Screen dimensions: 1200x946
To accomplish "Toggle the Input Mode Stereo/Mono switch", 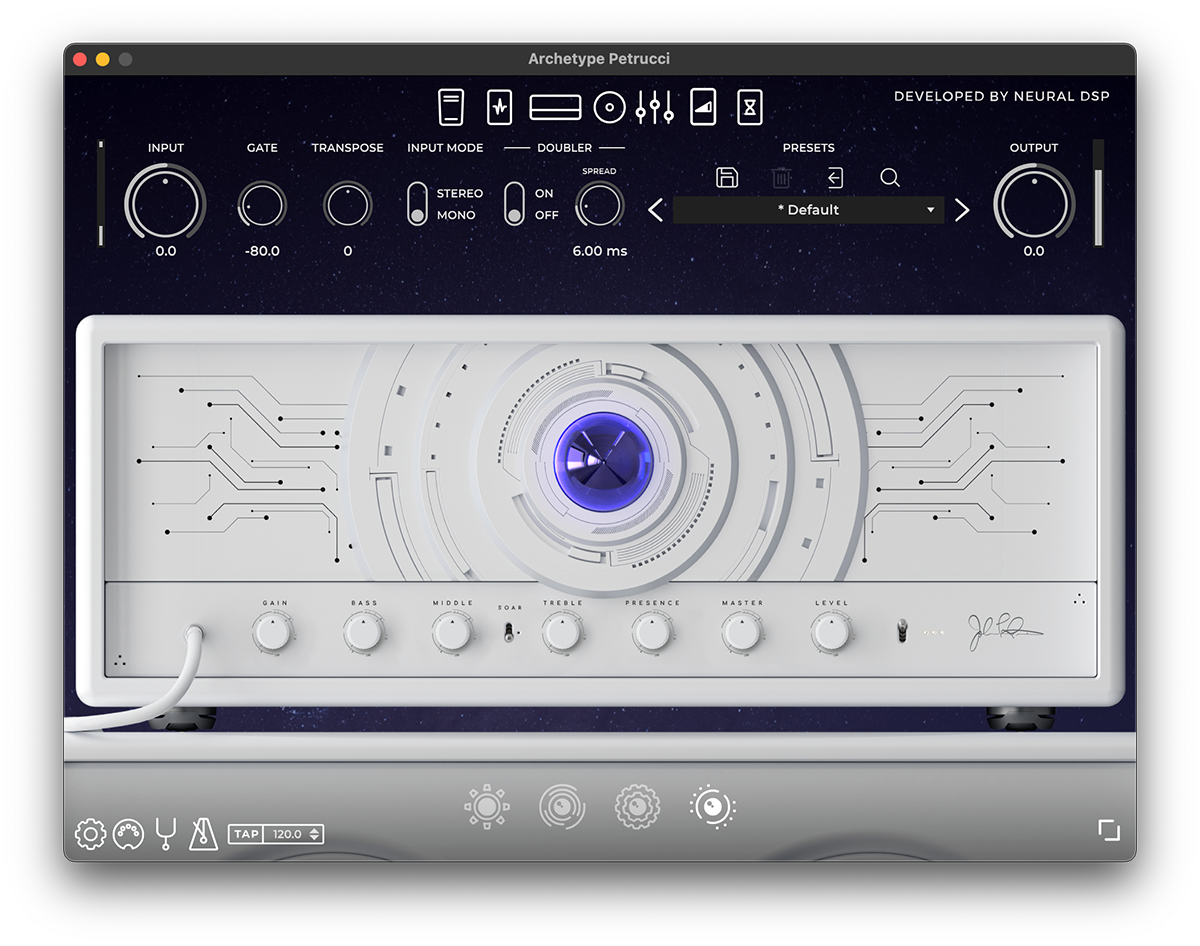I will pyautogui.click(x=417, y=204).
